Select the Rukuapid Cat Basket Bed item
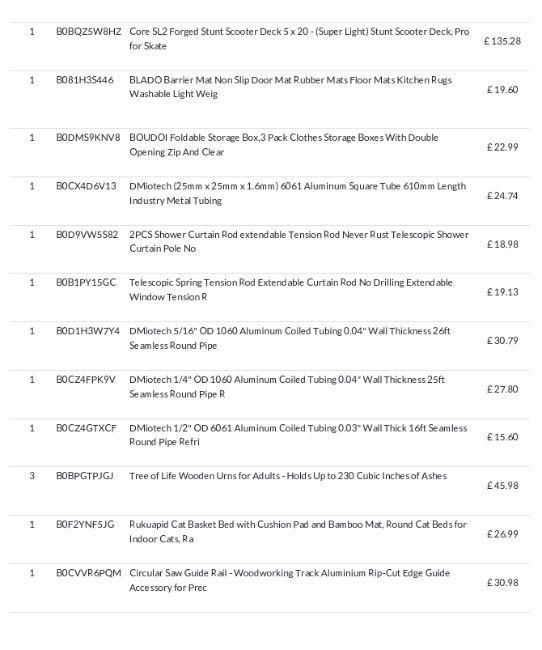This screenshot has width=542, height=650. pos(298,531)
